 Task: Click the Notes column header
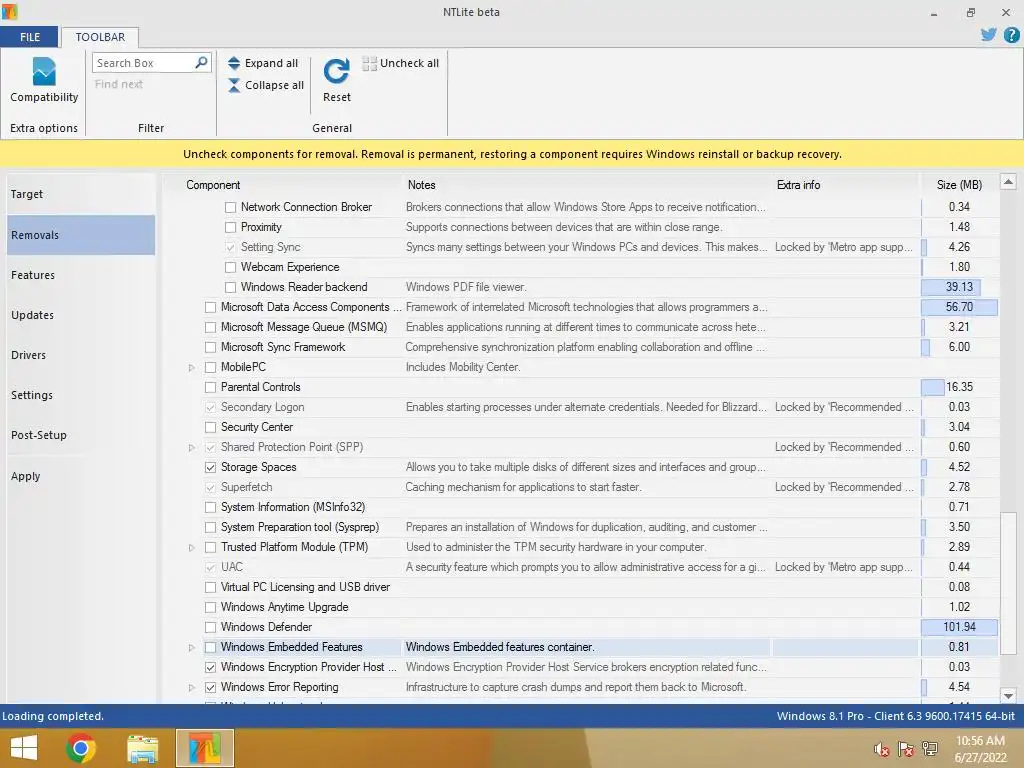pyautogui.click(x=421, y=185)
